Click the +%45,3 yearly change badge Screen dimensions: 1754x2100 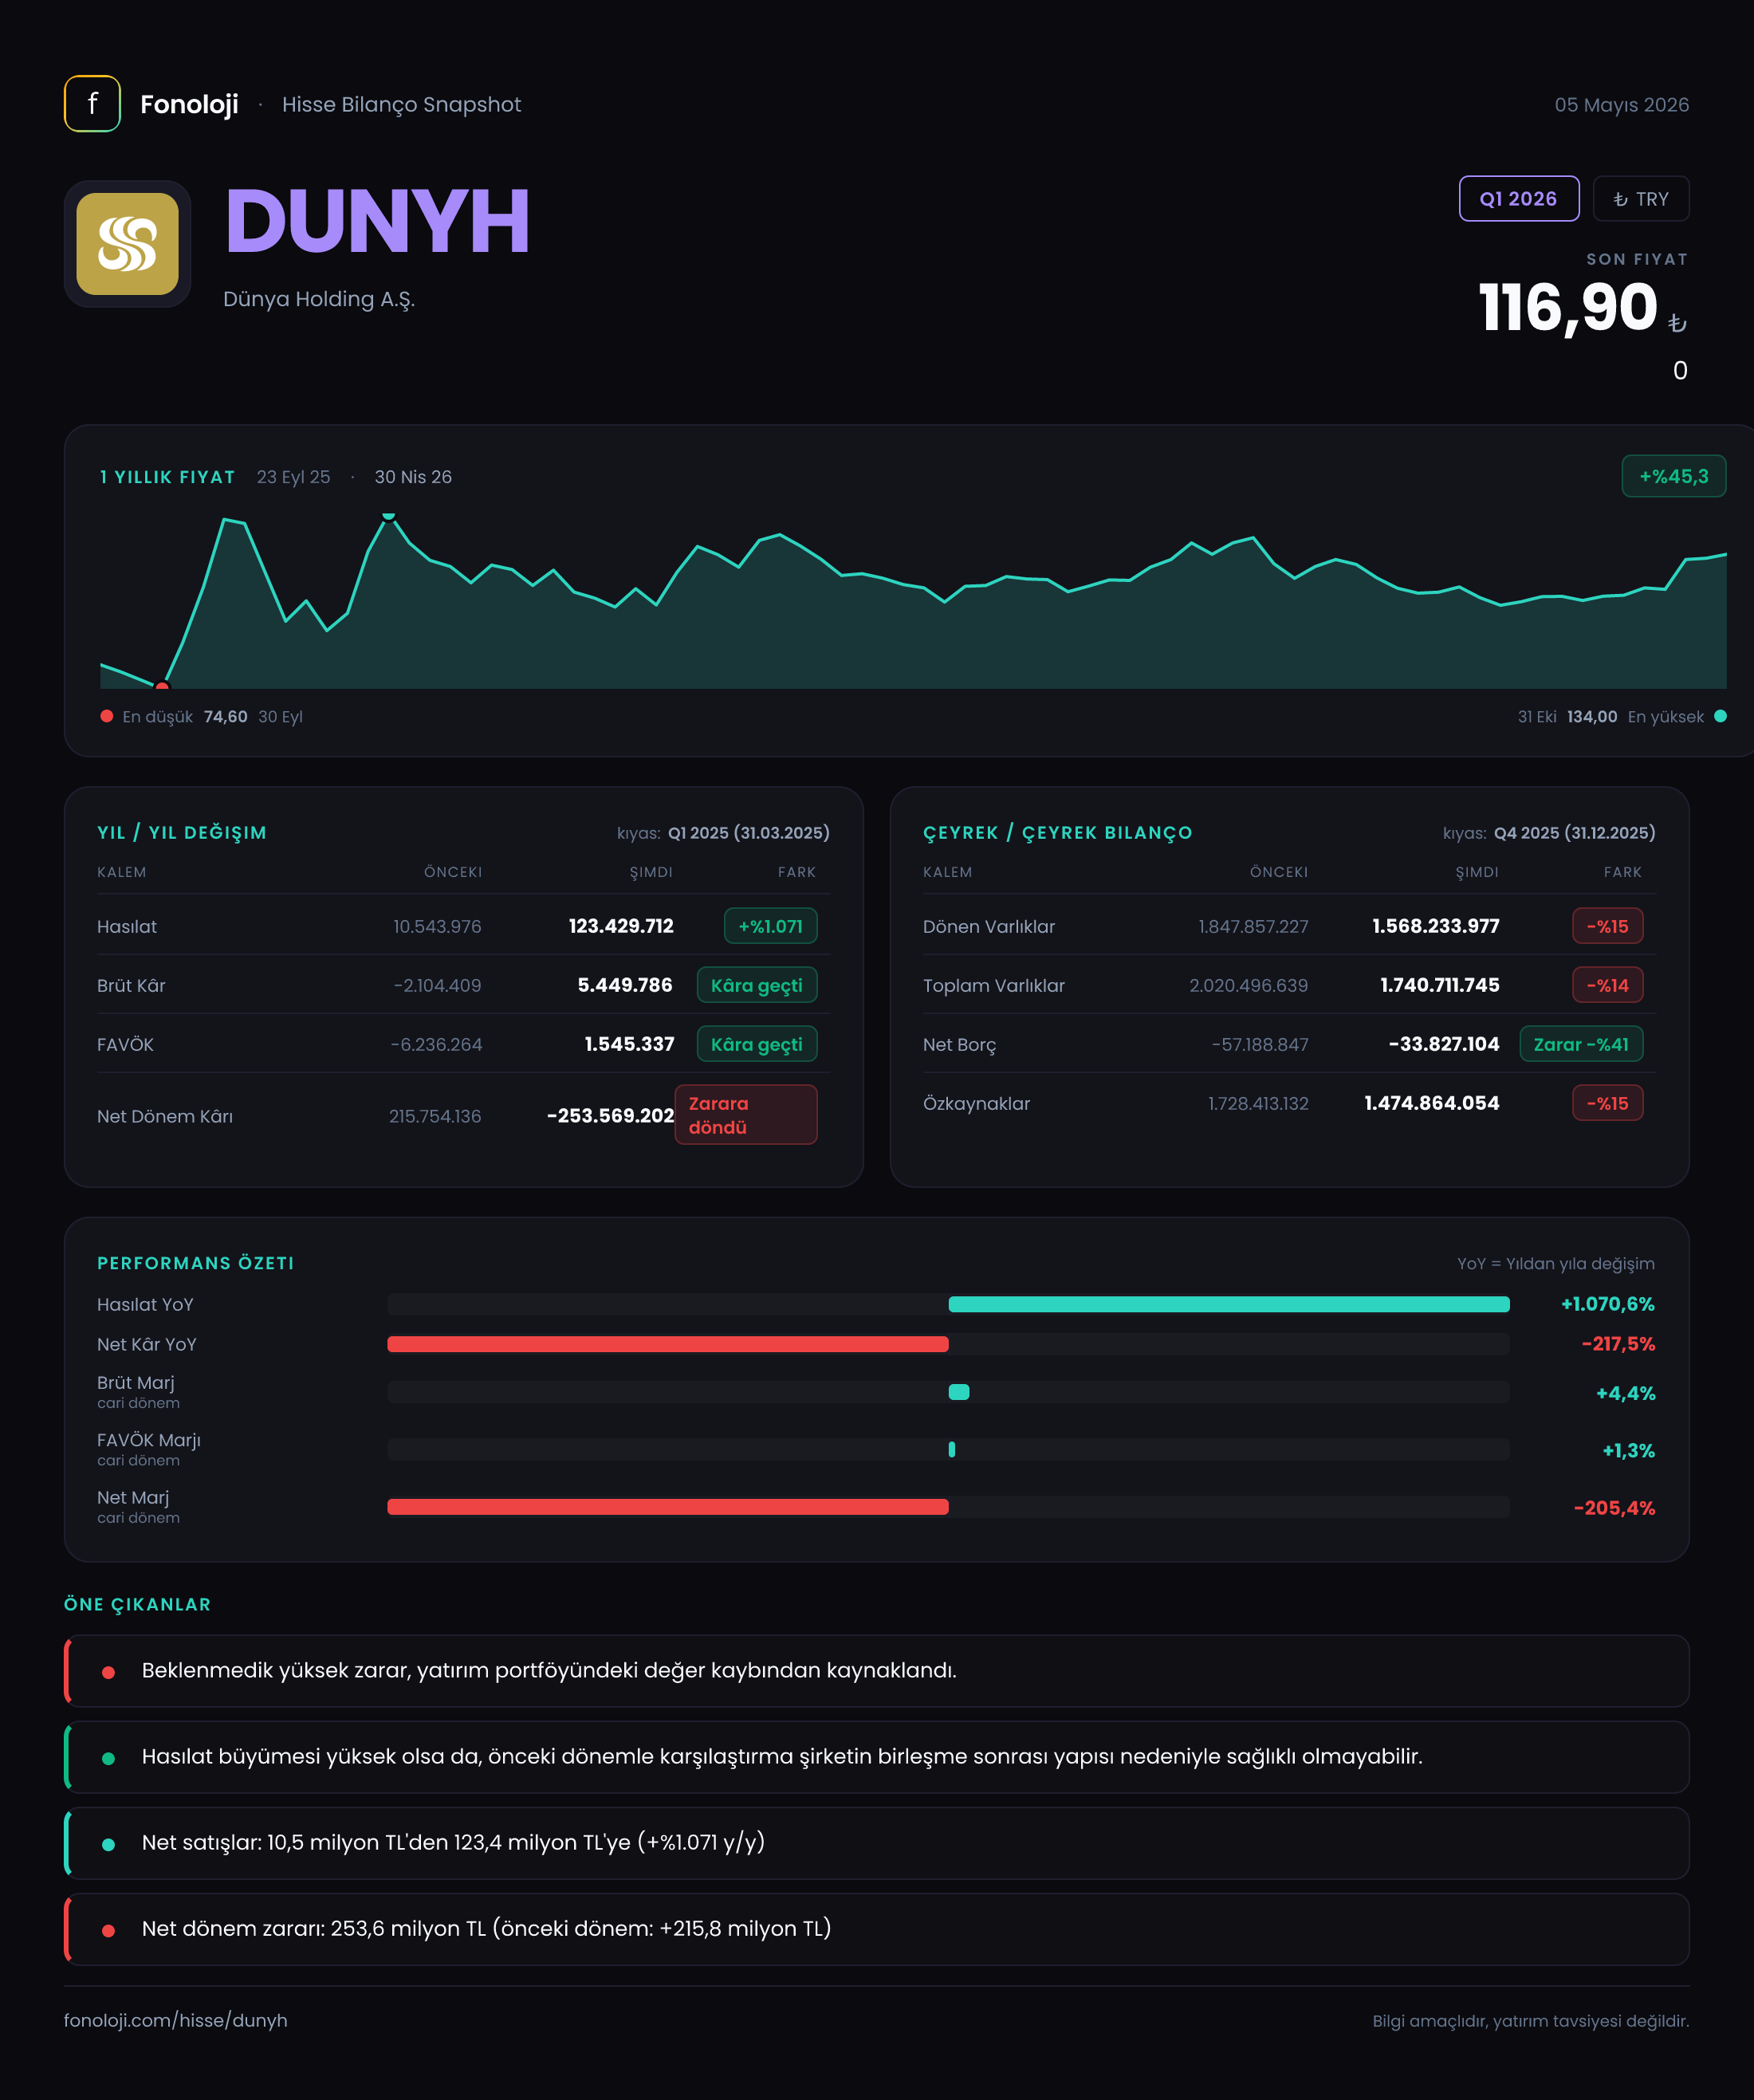point(1674,476)
